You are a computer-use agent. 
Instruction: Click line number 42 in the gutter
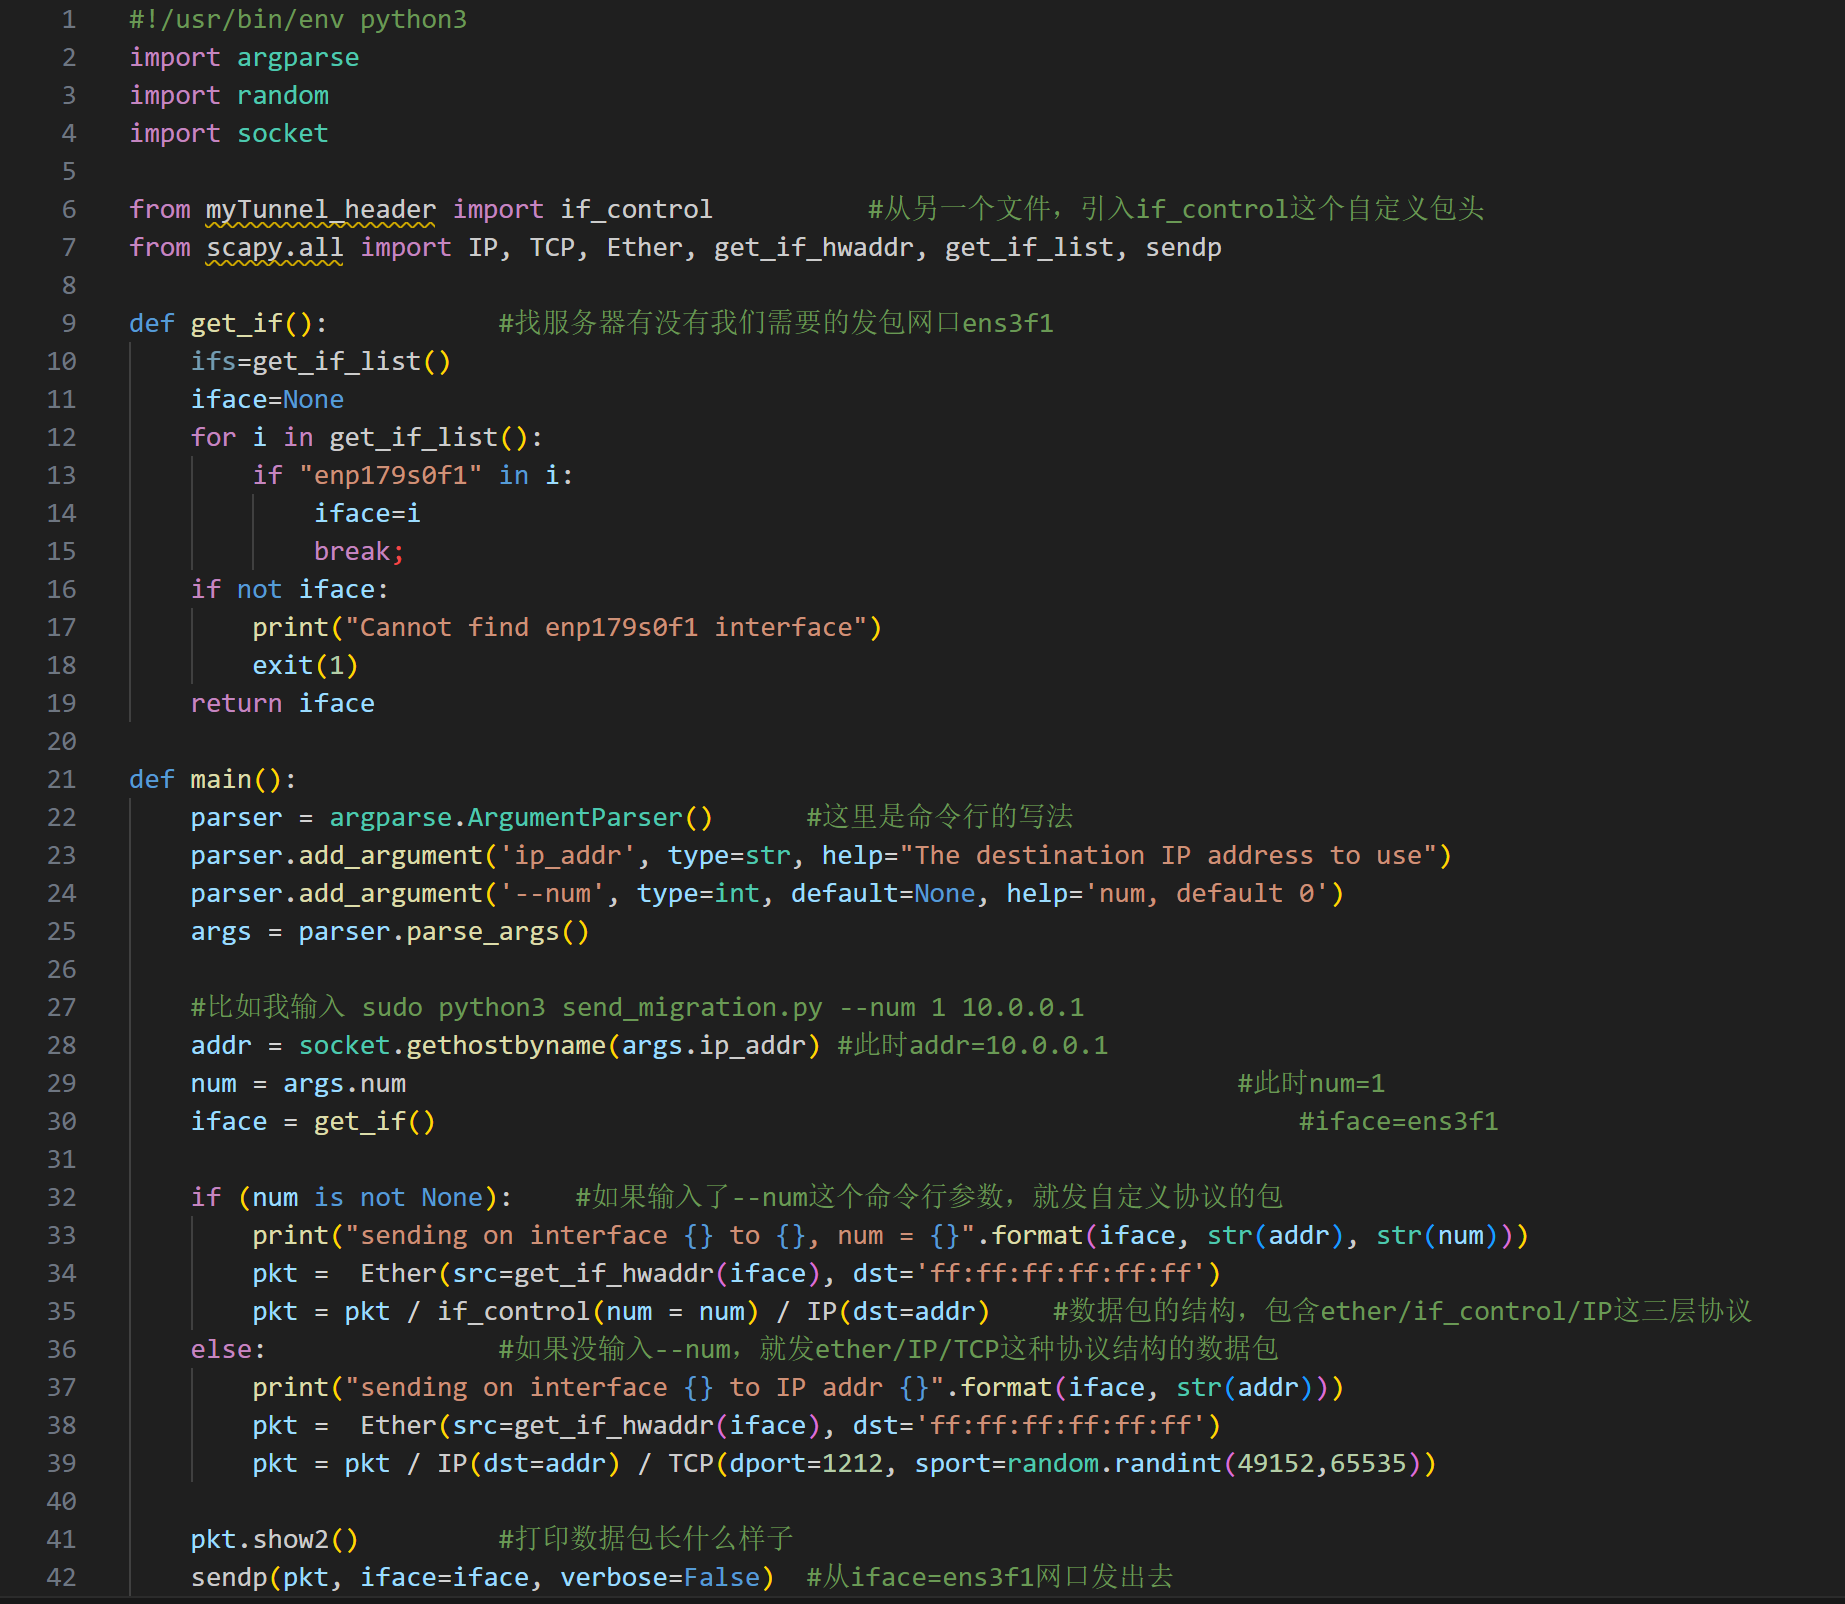(61, 1578)
